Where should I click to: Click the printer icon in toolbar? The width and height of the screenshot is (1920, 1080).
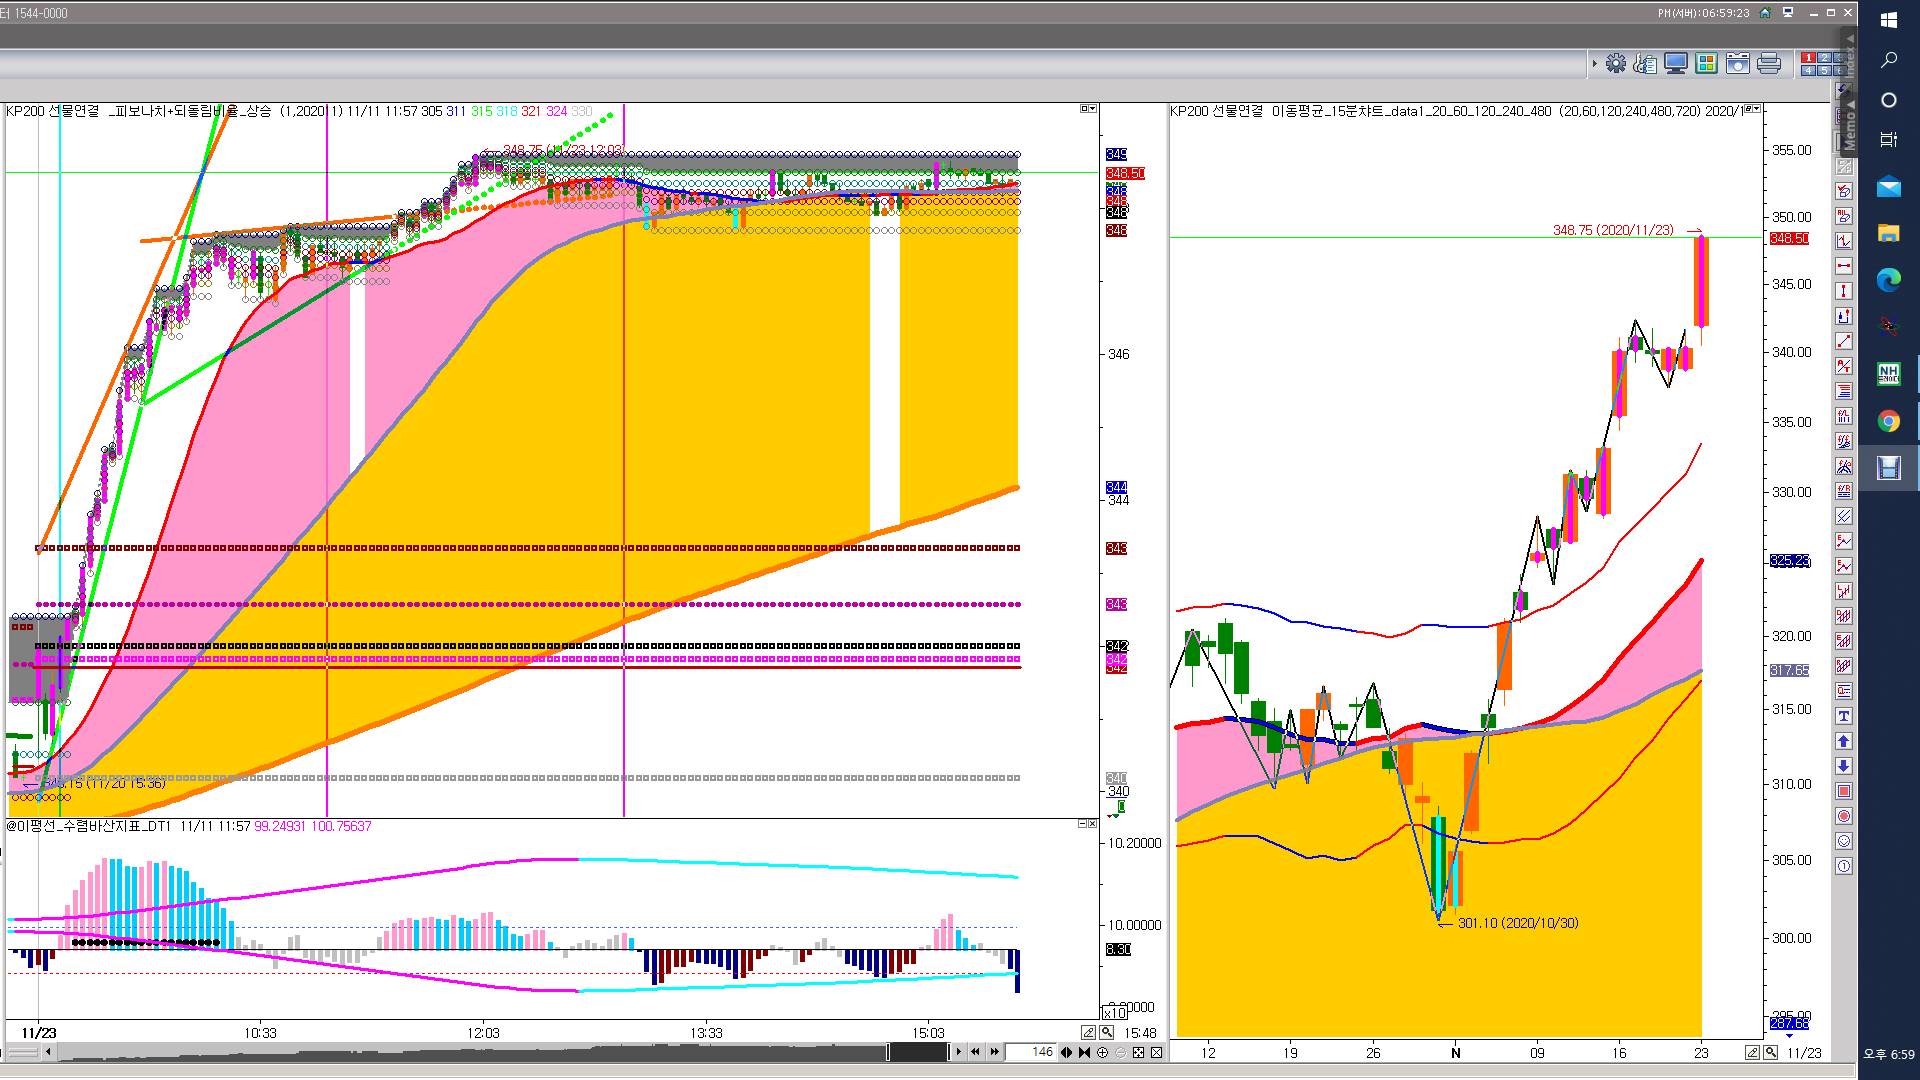[1768, 63]
